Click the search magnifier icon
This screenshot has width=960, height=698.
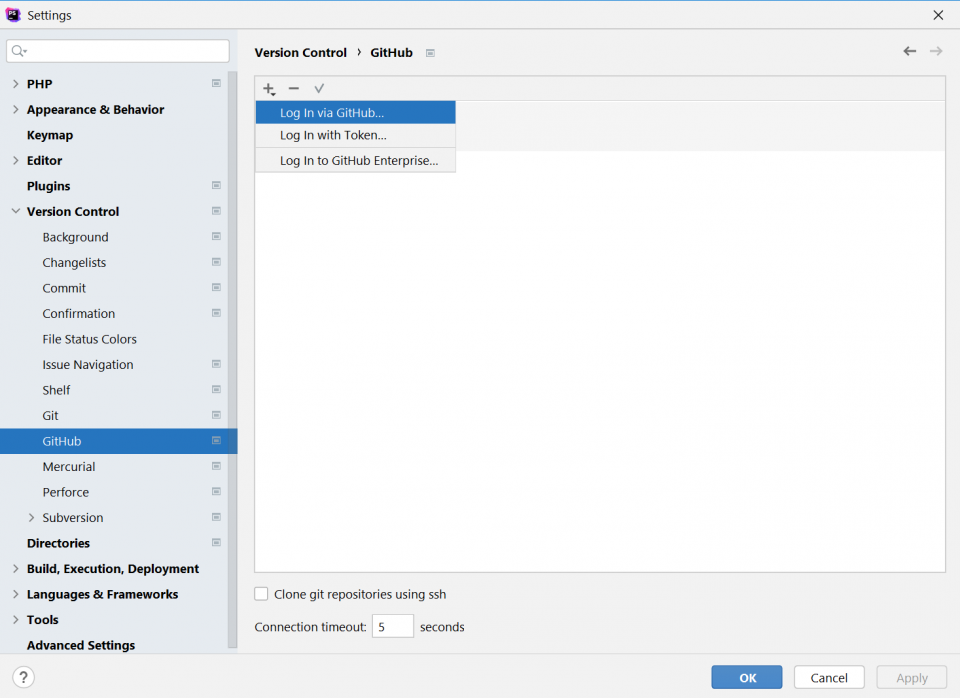click(x=19, y=51)
